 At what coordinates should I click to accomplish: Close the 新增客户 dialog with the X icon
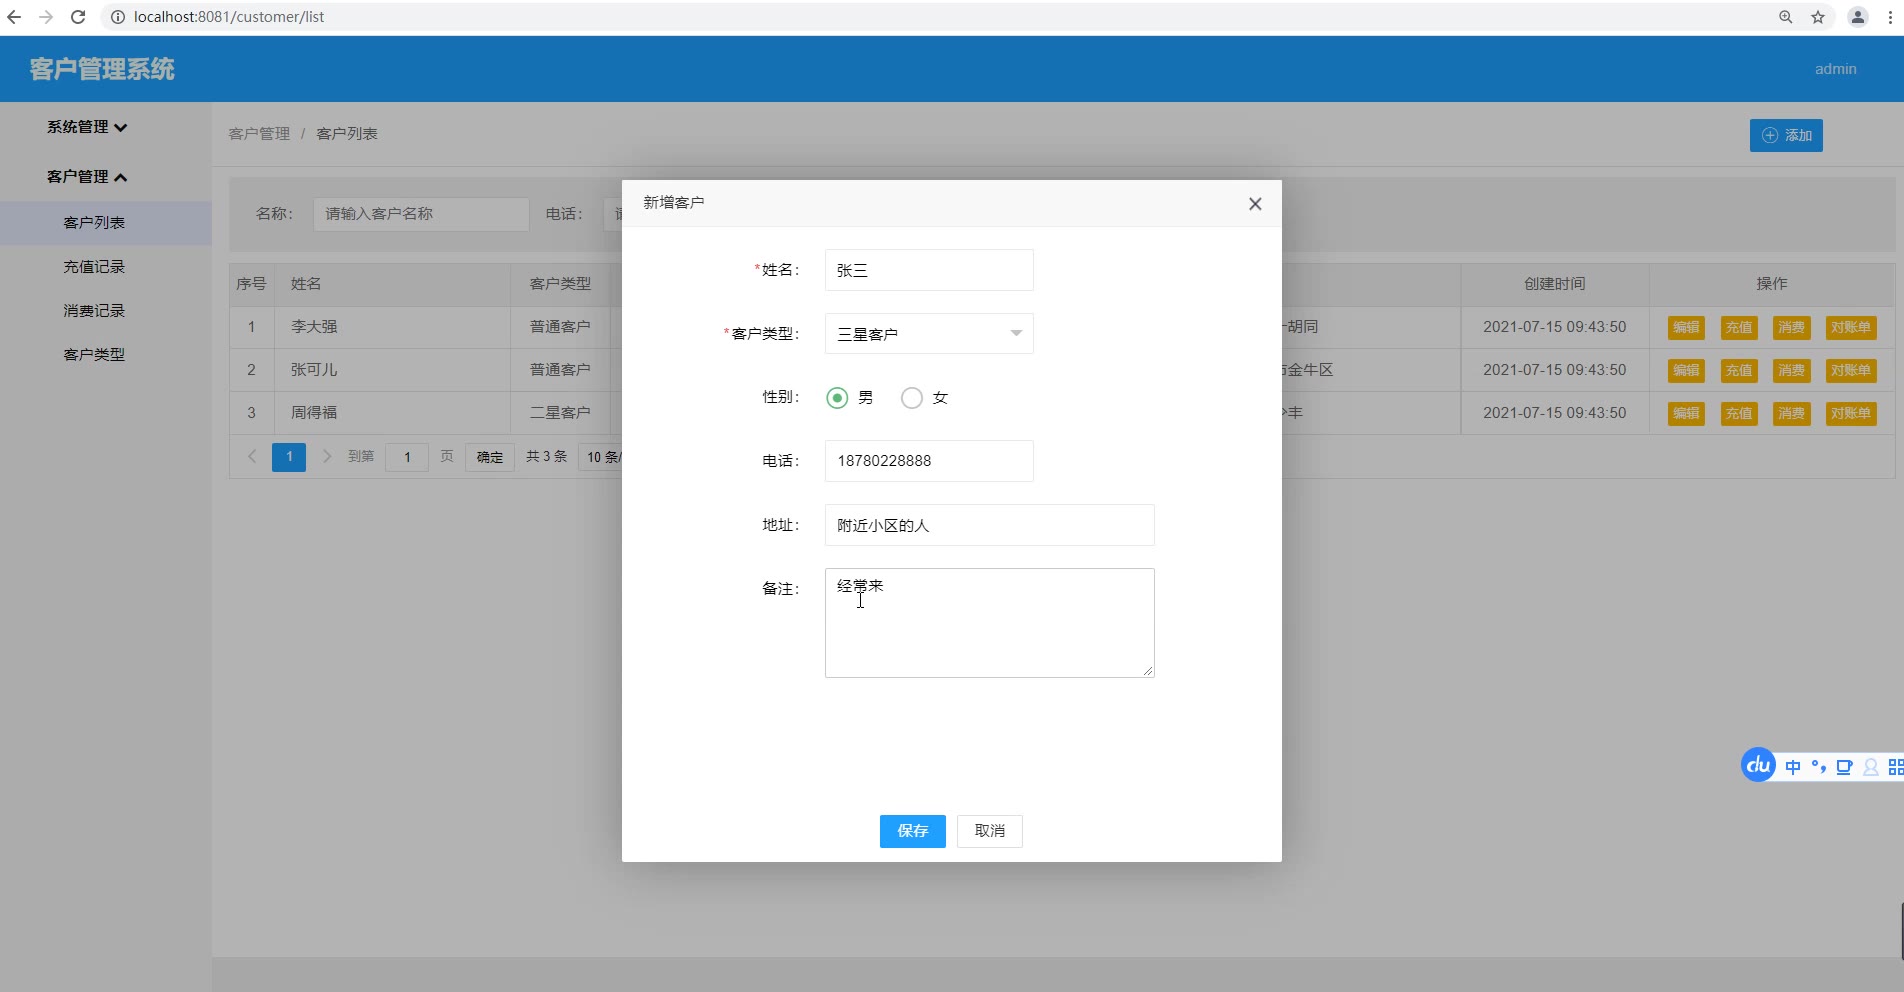[x=1255, y=204]
